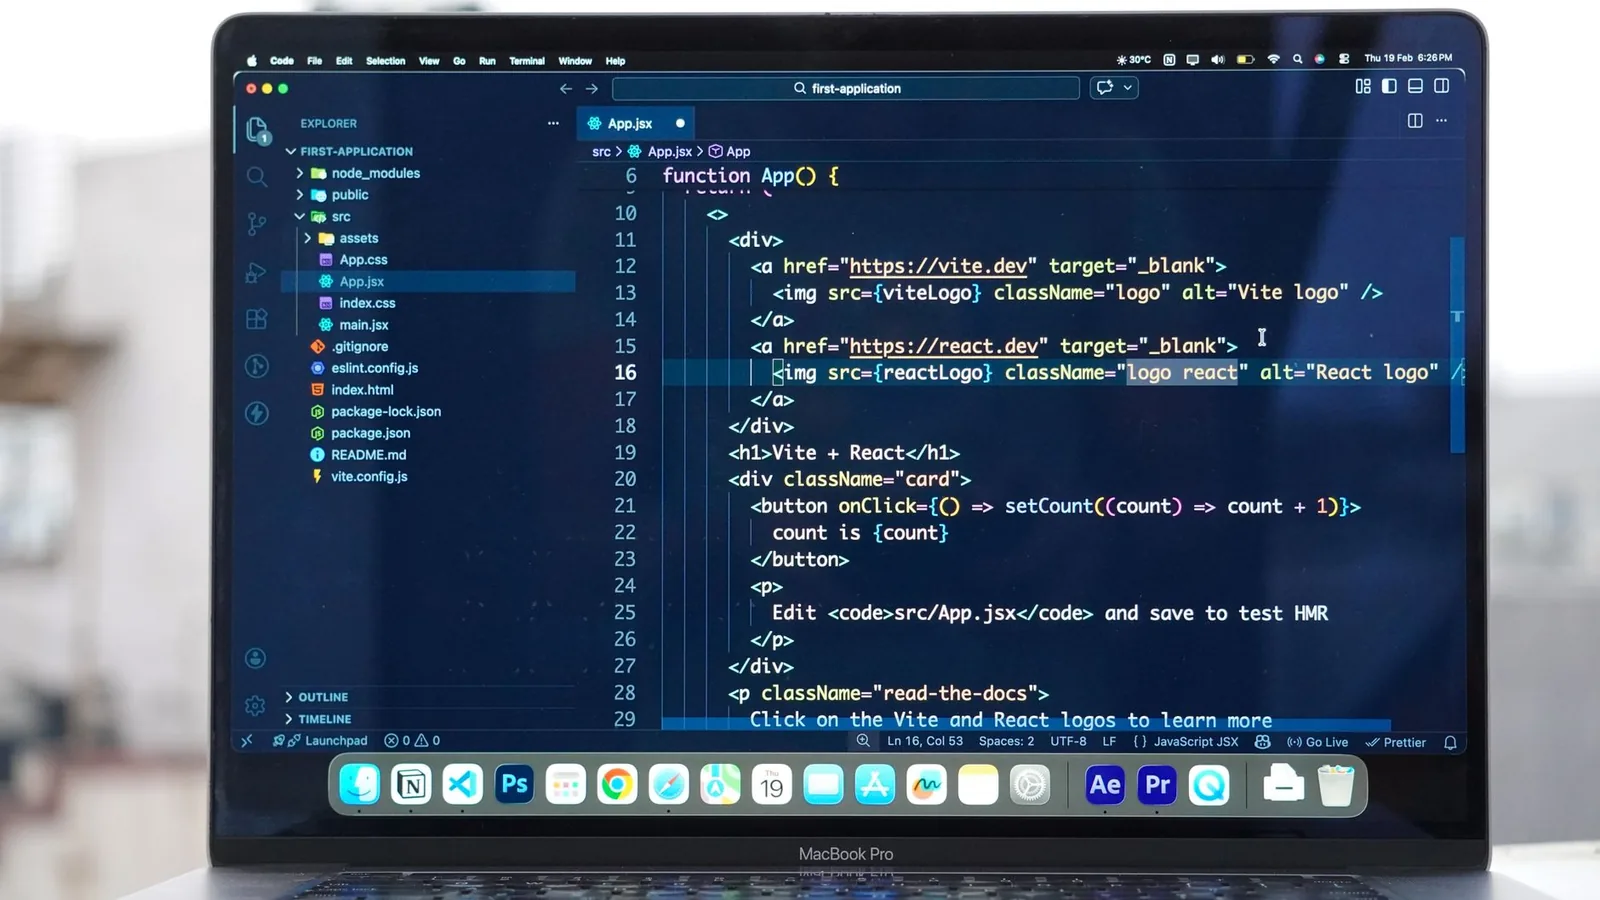The image size is (1600, 900).
Task: Open editor More Actions ellipsis
Action: pos(1441,121)
